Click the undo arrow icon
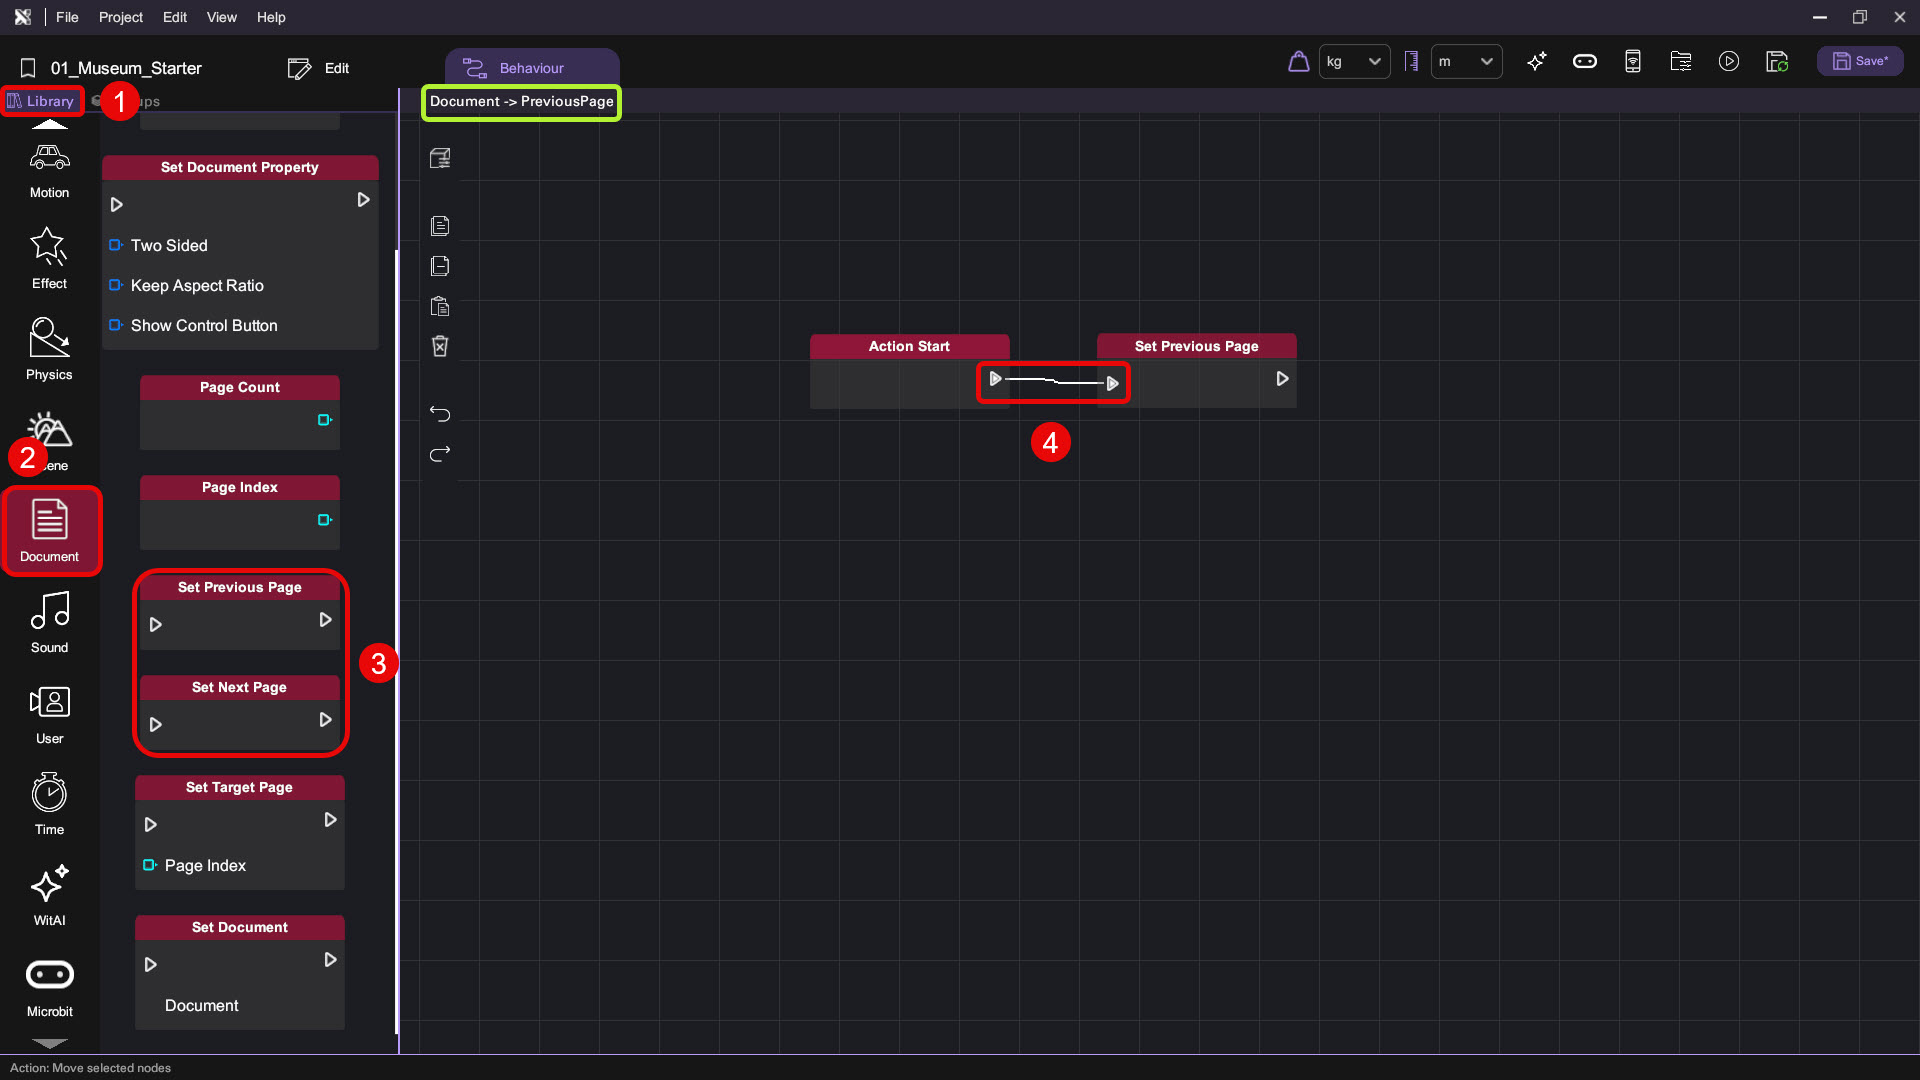The width and height of the screenshot is (1920, 1080). (x=440, y=413)
